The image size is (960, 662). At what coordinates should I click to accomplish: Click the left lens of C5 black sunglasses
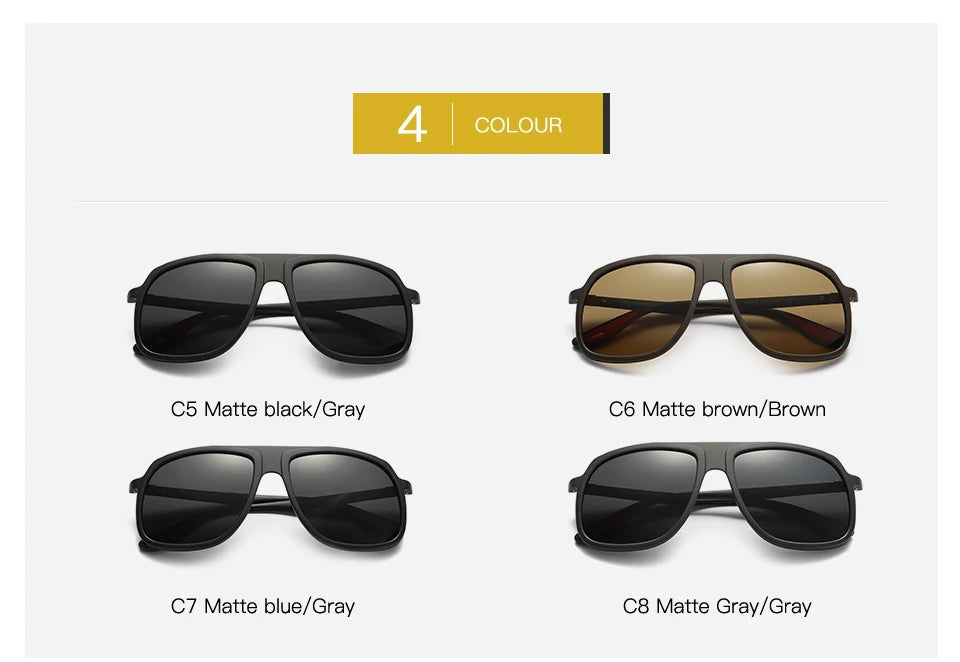pyautogui.click(x=198, y=309)
